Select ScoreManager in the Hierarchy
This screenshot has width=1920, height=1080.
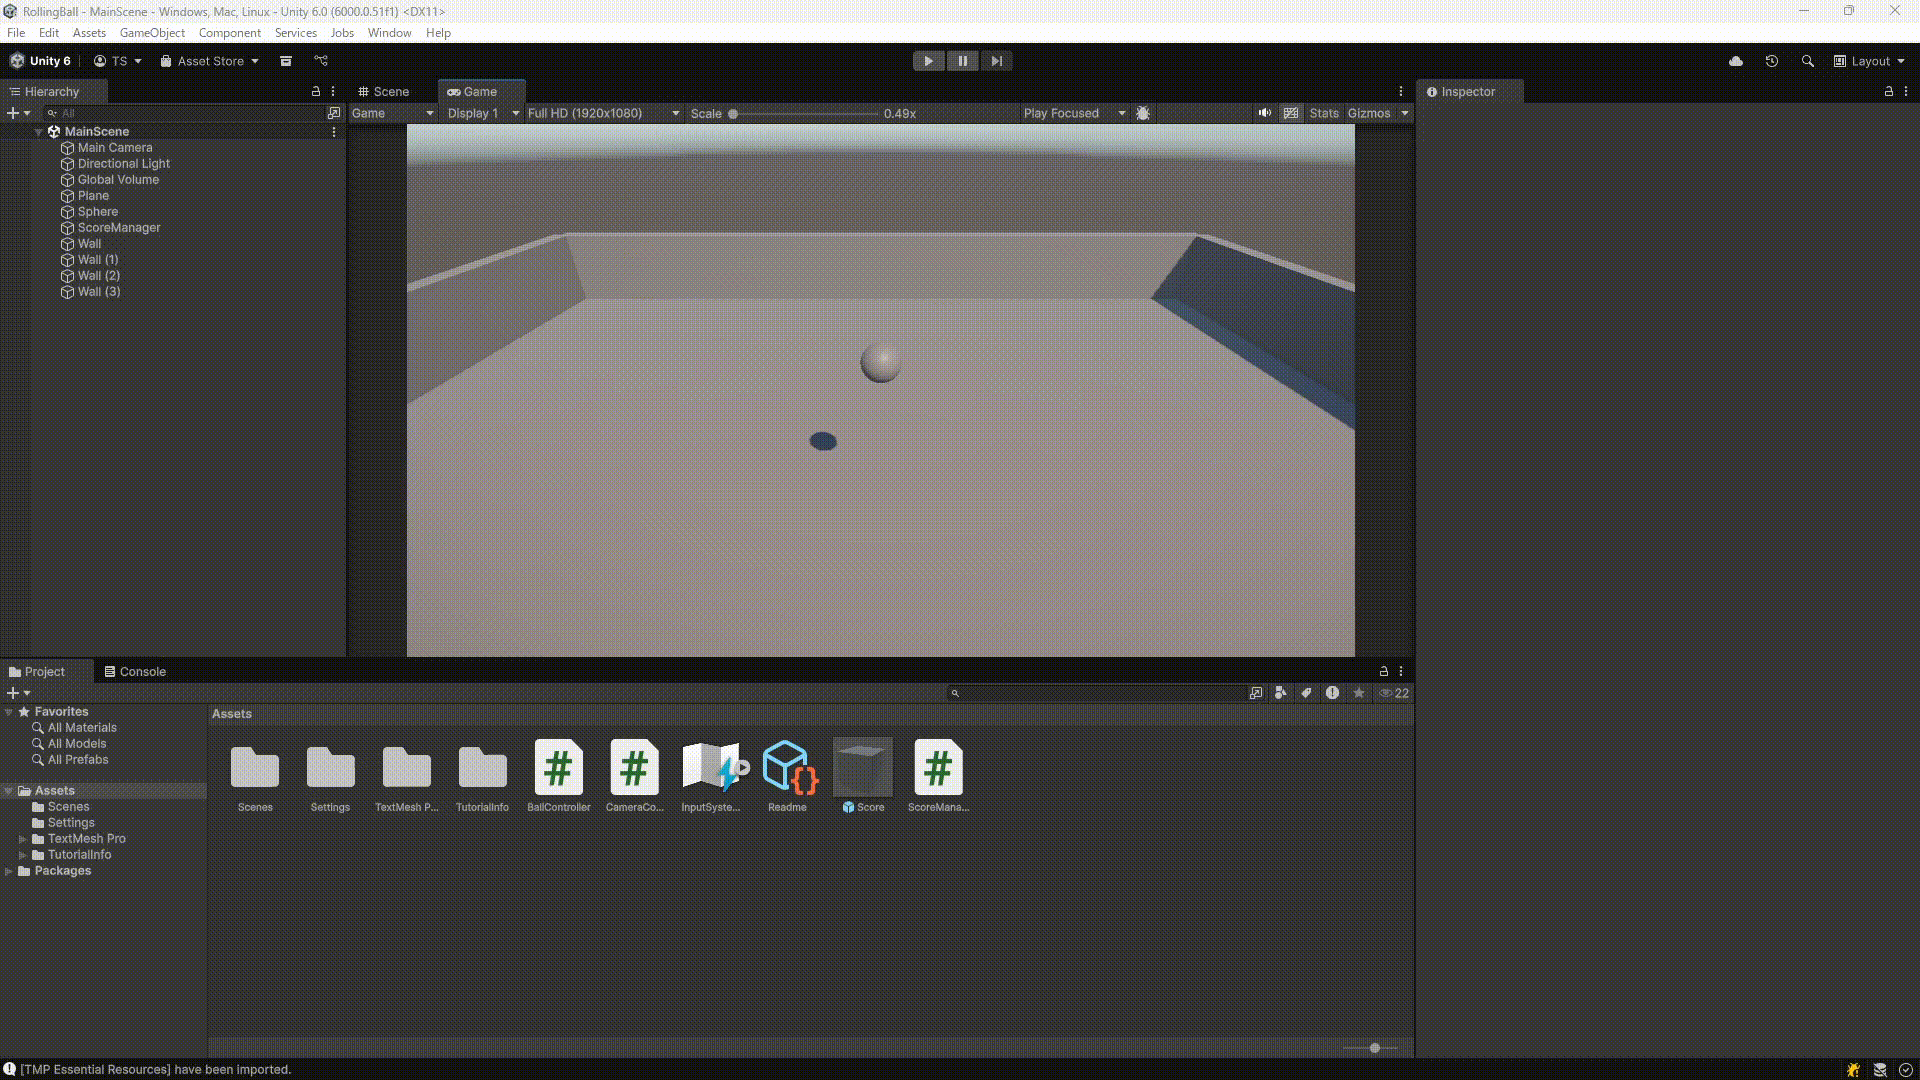tap(119, 228)
